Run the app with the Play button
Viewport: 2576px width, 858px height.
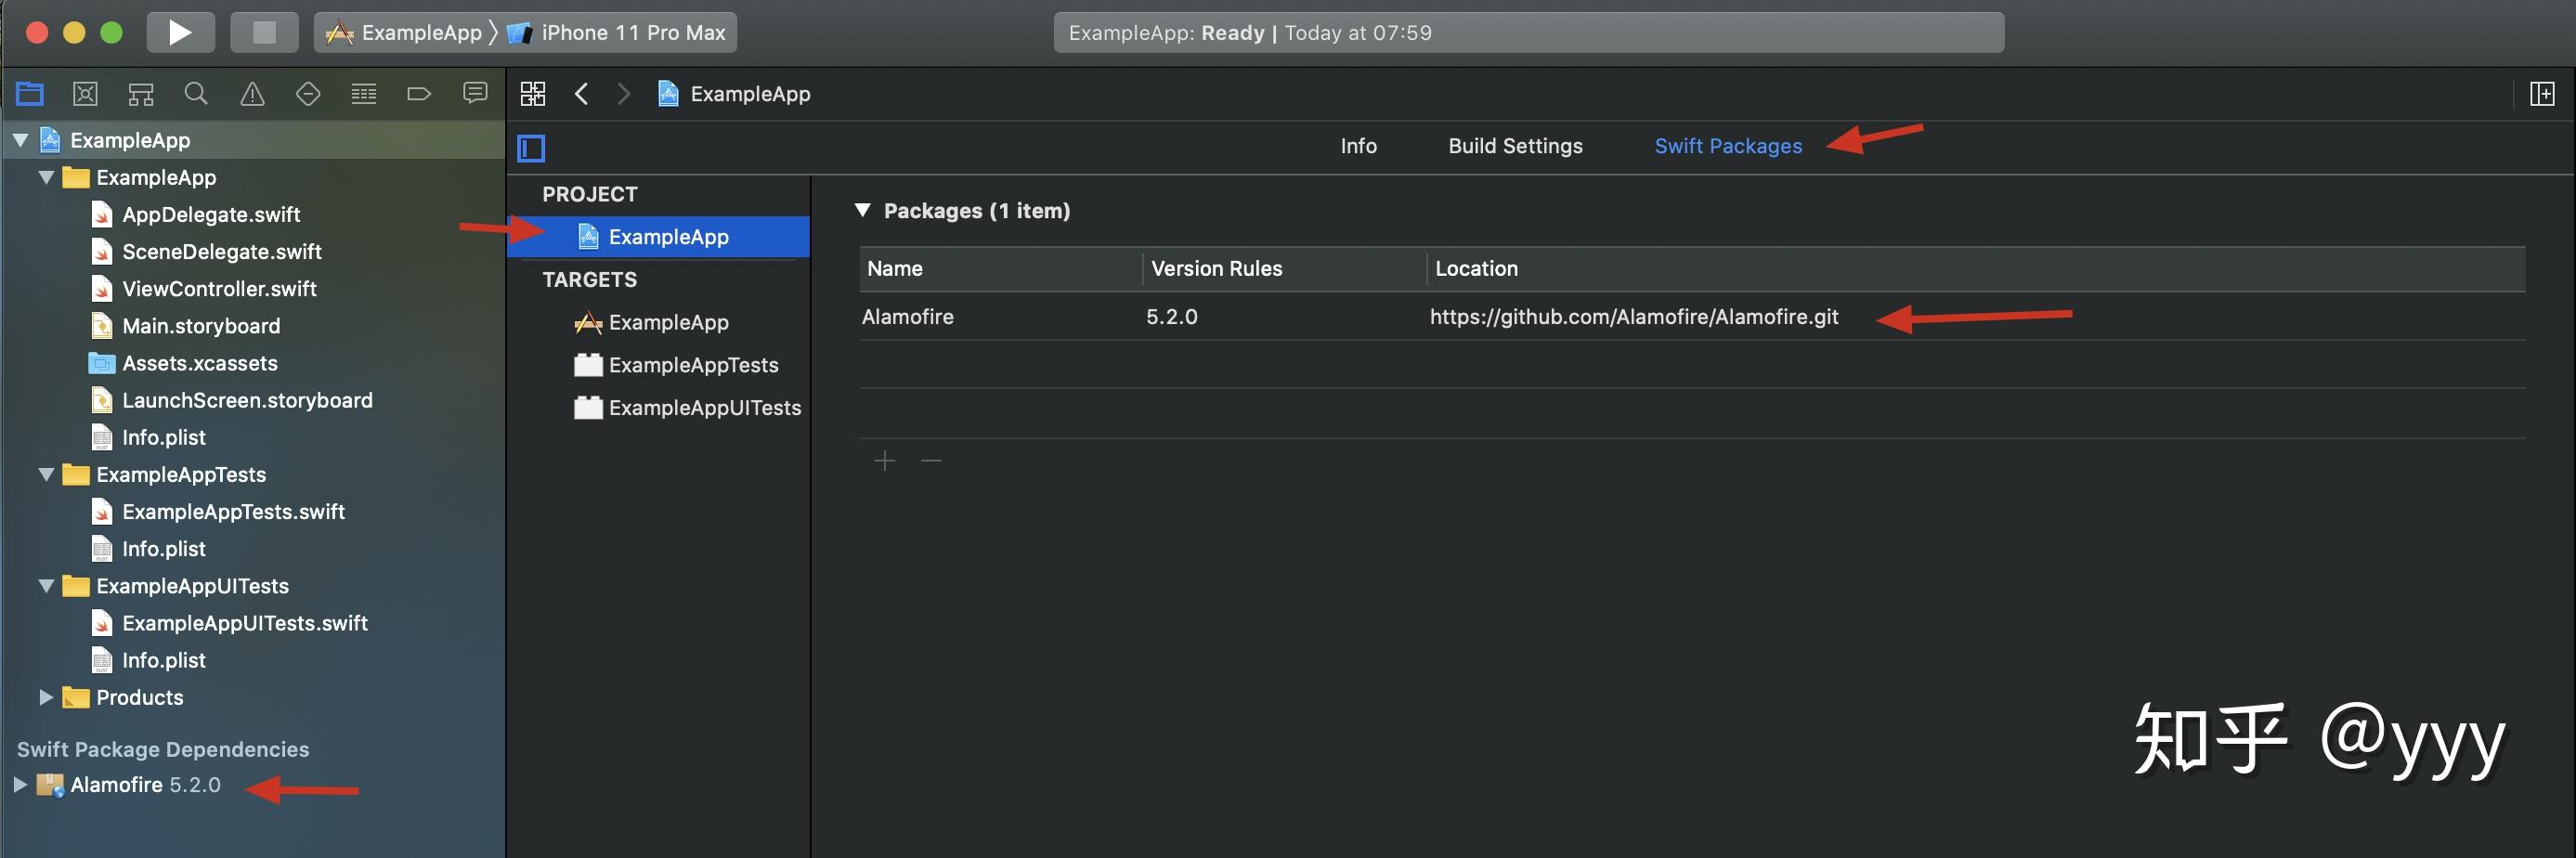pos(180,32)
